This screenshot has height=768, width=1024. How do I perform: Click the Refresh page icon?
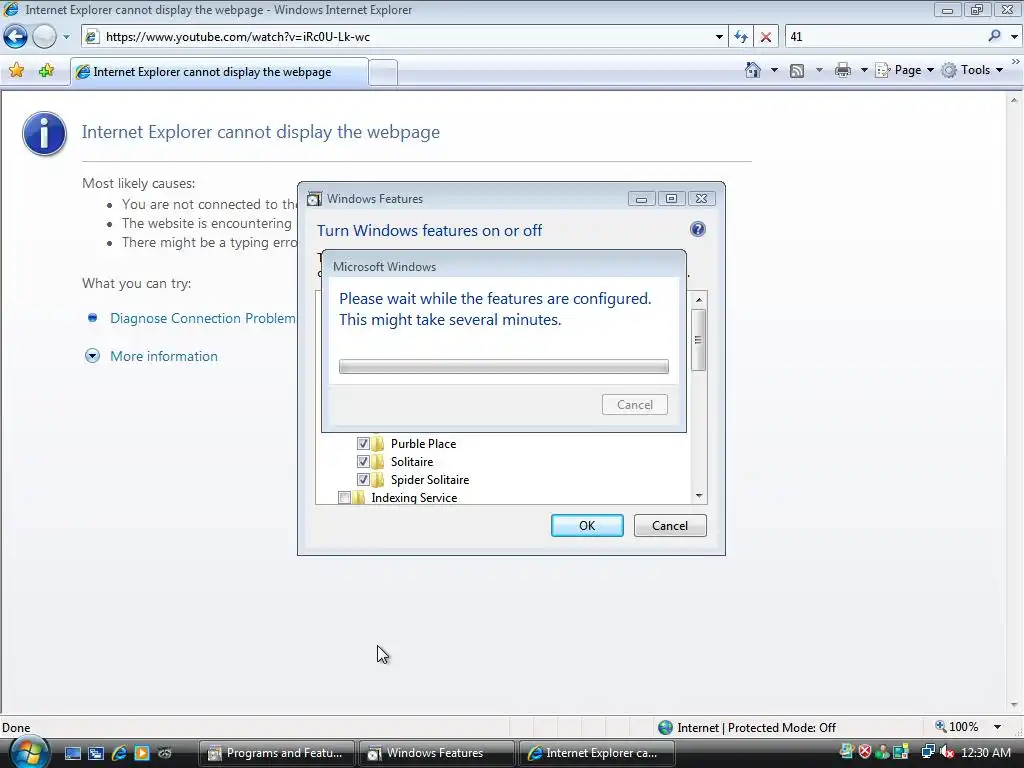[x=741, y=37]
